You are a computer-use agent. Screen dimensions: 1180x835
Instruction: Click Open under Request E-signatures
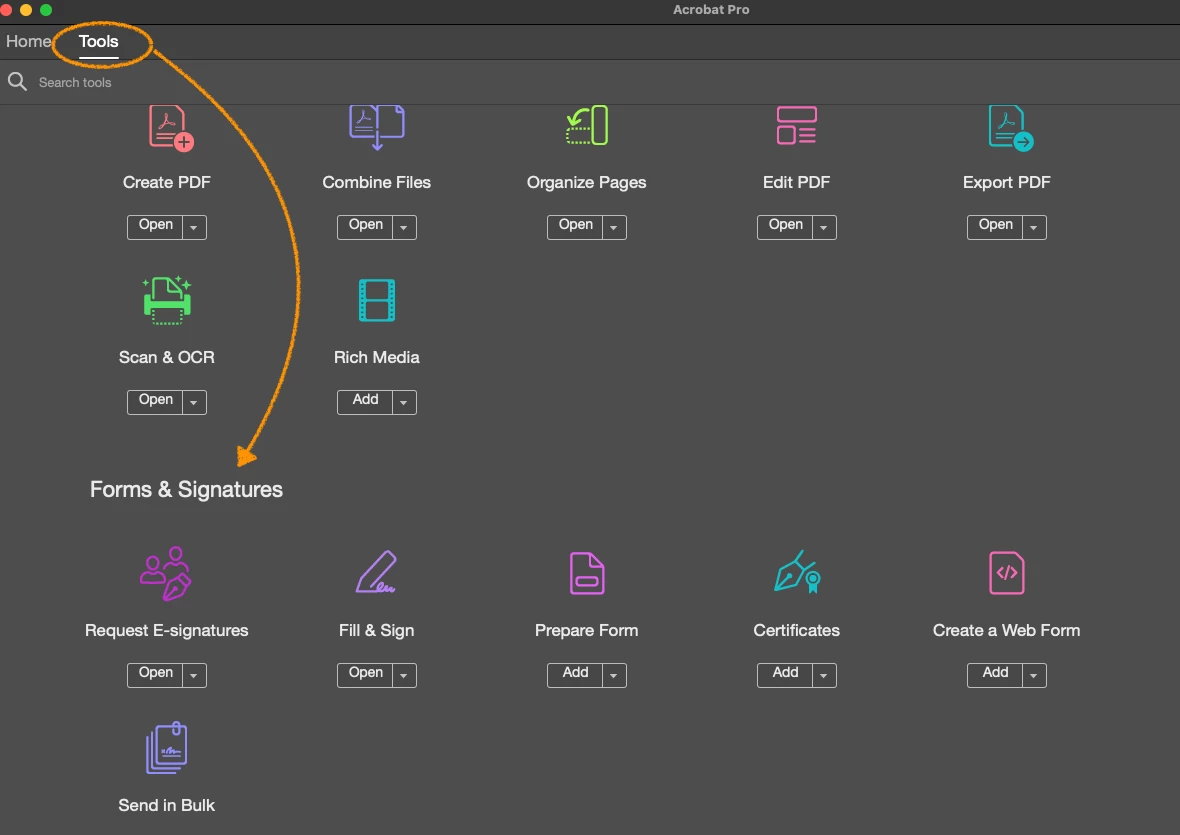tap(155, 675)
